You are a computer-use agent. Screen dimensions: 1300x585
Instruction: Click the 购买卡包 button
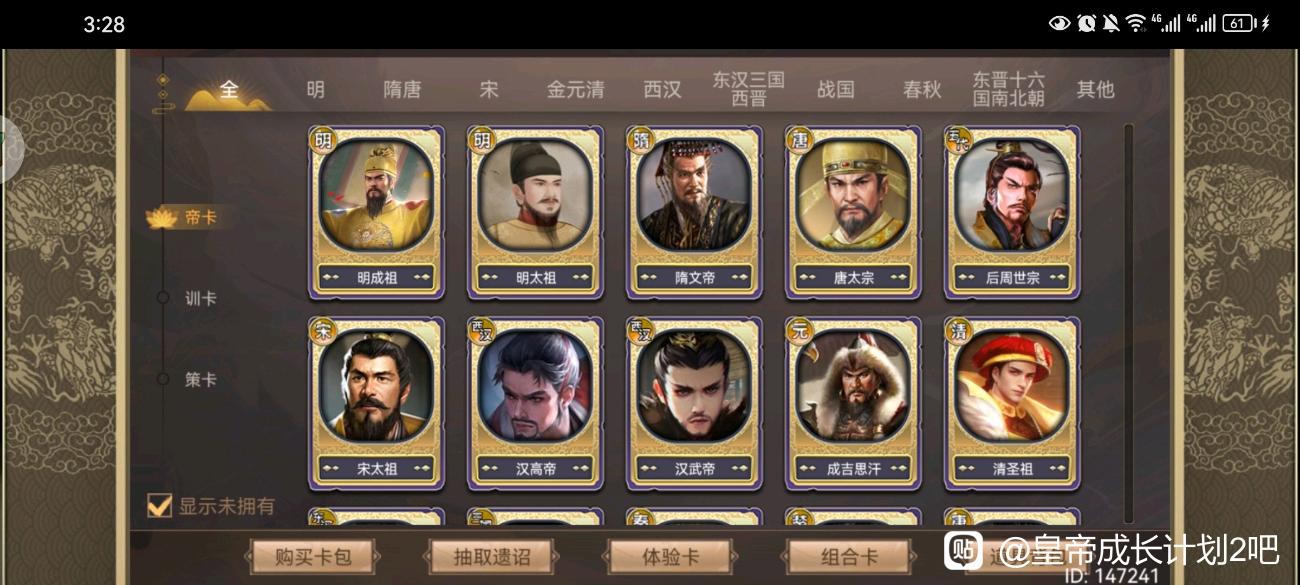pos(314,556)
